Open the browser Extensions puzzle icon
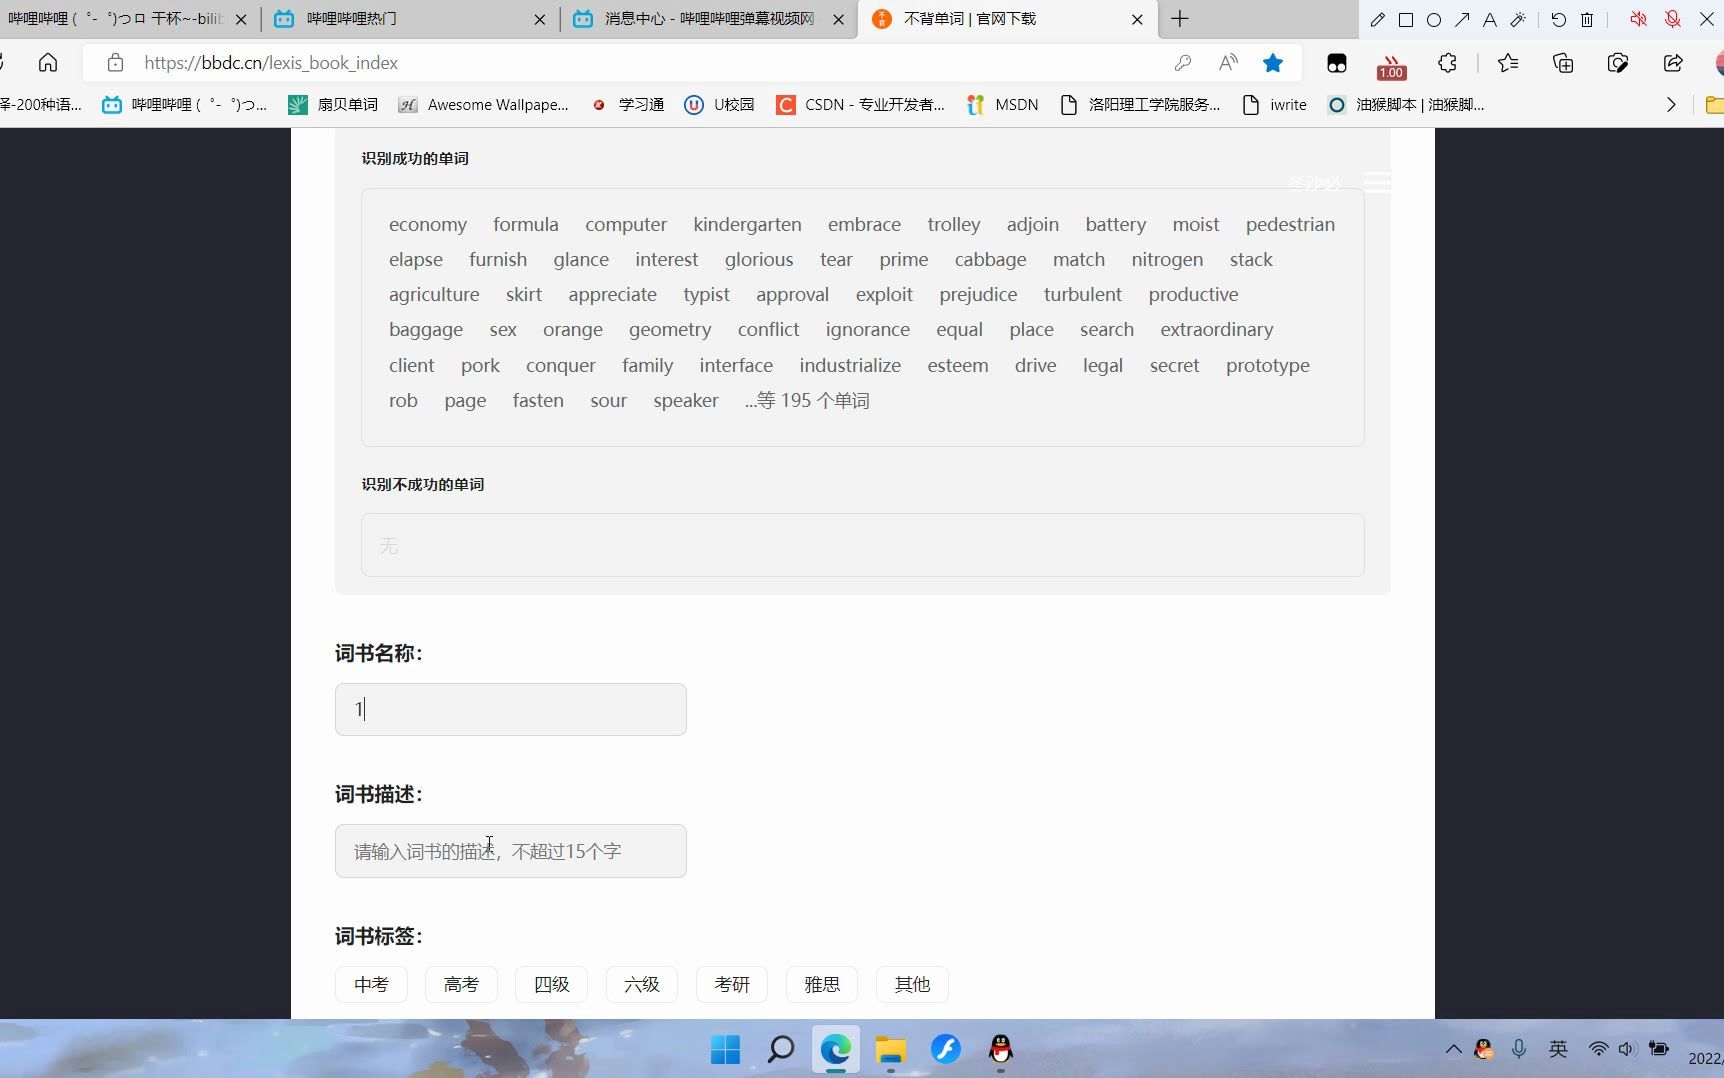The width and height of the screenshot is (1724, 1078). click(x=1447, y=62)
